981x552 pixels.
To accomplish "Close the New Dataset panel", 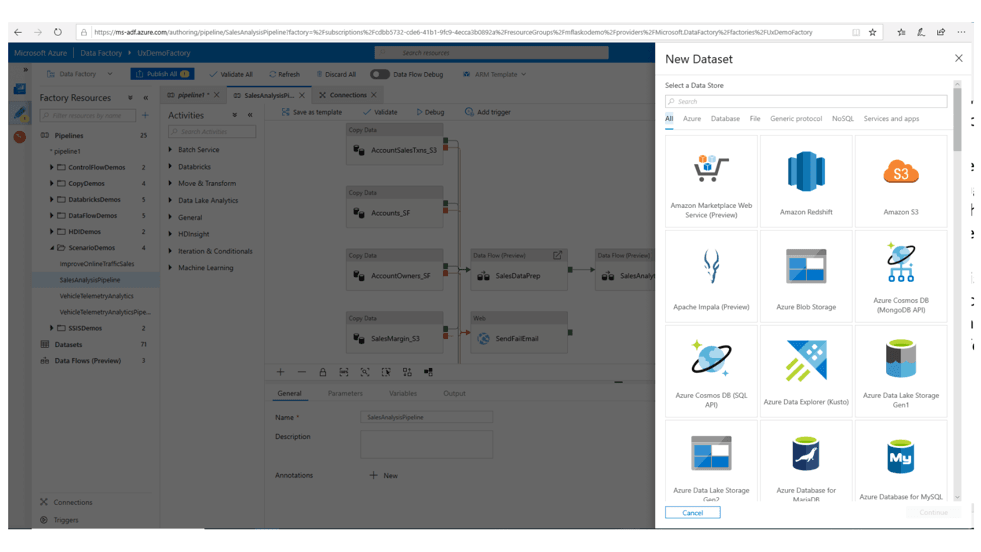I will point(958,58).
